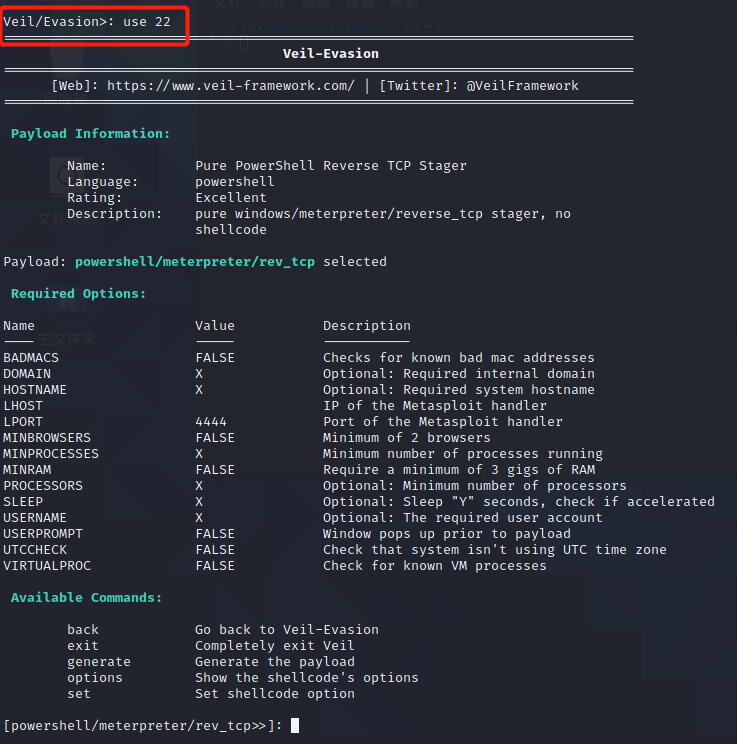Click 'Check for known VM processes' text

435,566
